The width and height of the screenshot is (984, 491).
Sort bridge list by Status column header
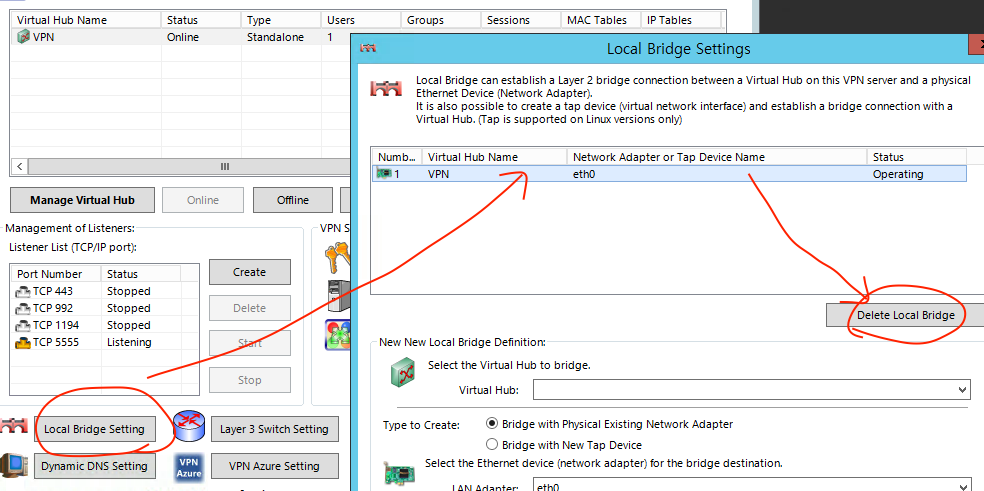(x=917, y=157)
